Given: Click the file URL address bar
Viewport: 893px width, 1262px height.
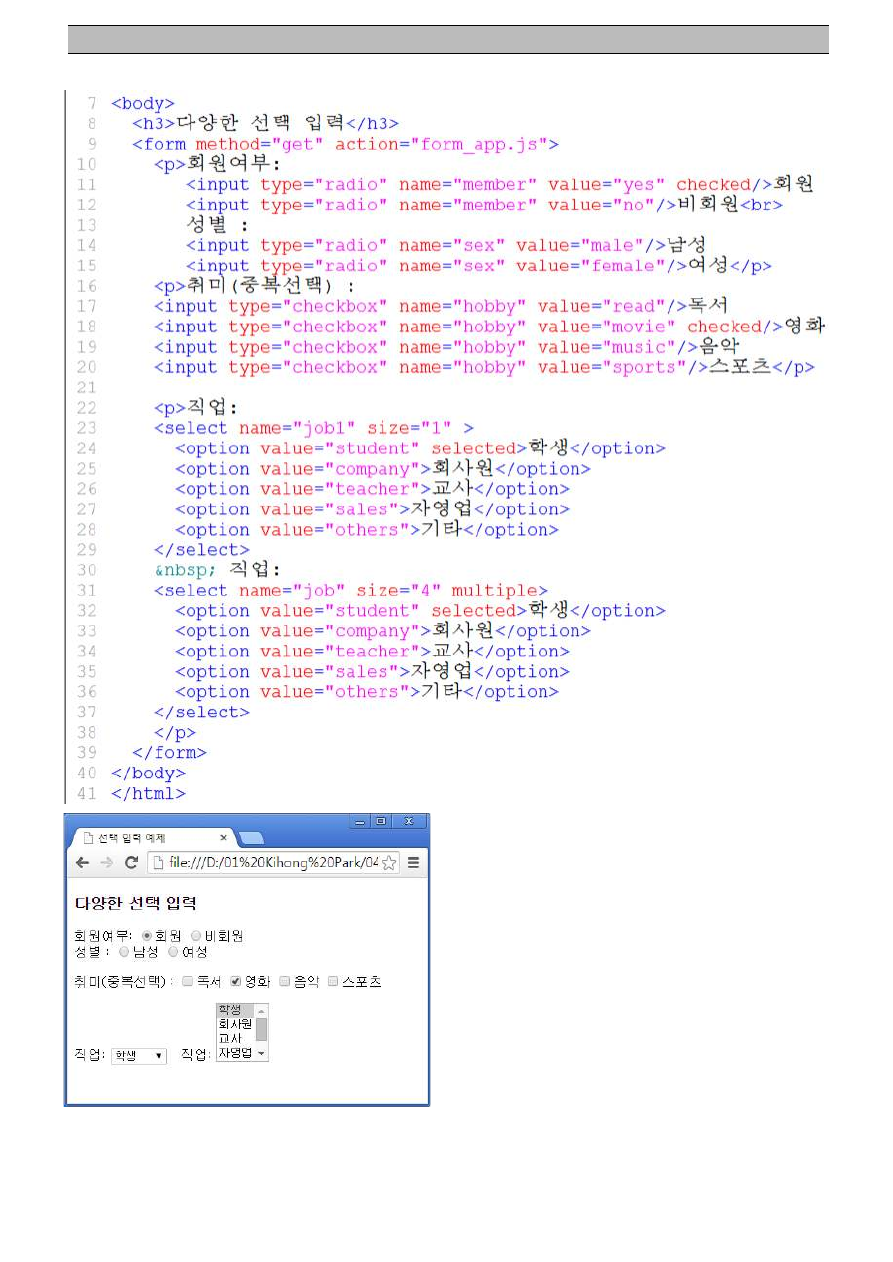Looking at the screenshot, I should (x=265, y=863).
